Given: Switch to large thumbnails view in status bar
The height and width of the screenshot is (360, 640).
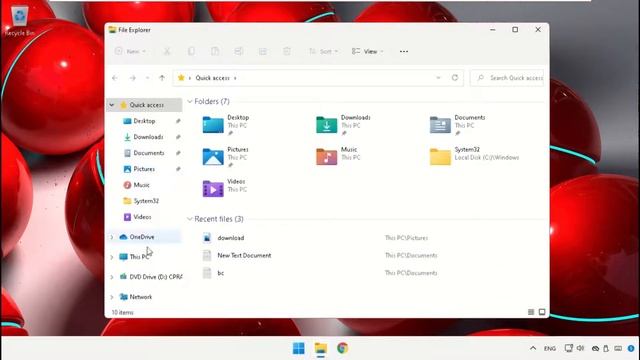Looking at the screenshot, I should coord(542,312).
